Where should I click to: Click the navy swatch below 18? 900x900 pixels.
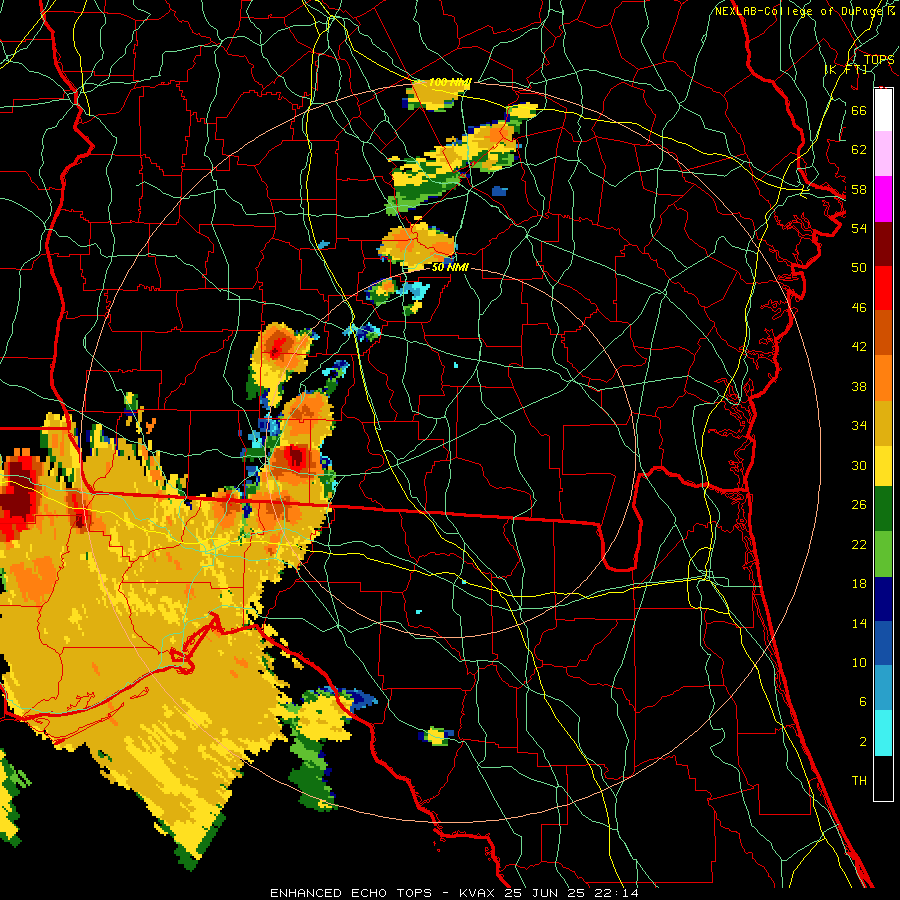pyautogui.click(x=883, y=599)
